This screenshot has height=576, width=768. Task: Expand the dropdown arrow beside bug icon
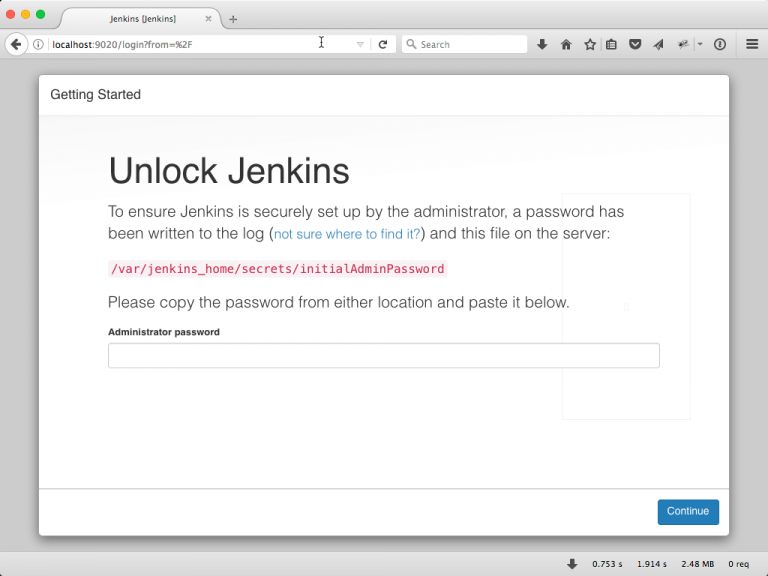700,44
